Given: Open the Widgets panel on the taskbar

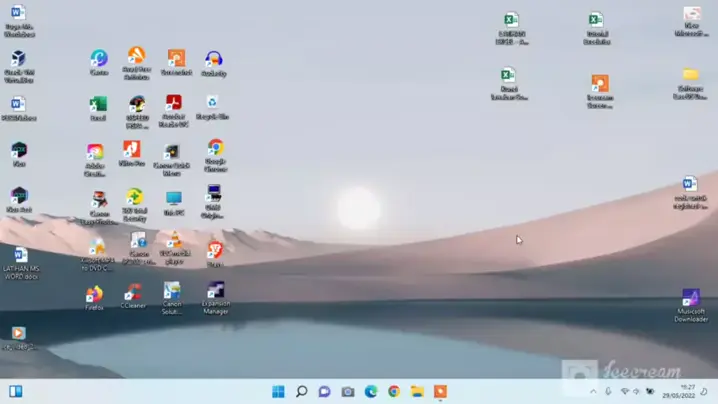Looking at the screenshot, I should (x=15, y=391).
